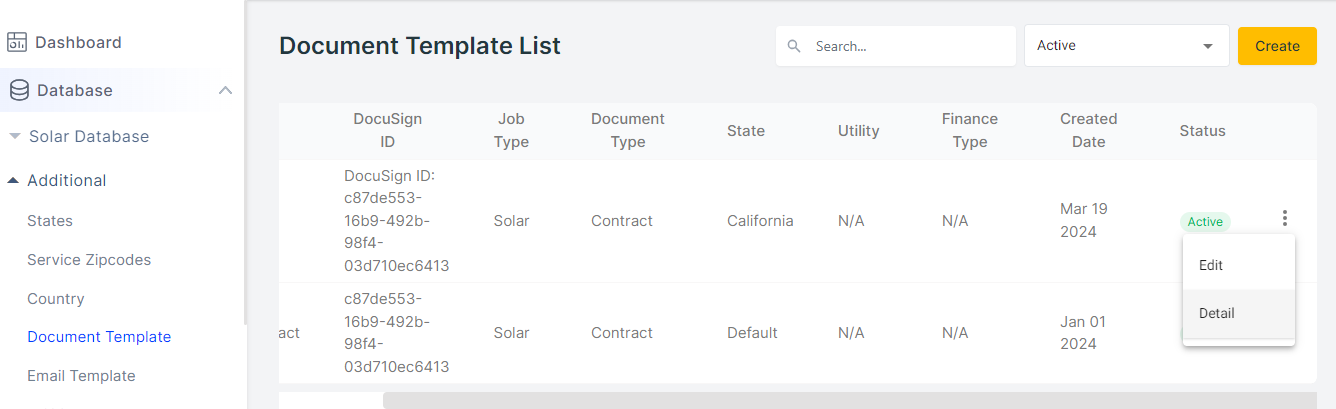Open the States page
Screen dimensions: 1336x409
point(50,221)
